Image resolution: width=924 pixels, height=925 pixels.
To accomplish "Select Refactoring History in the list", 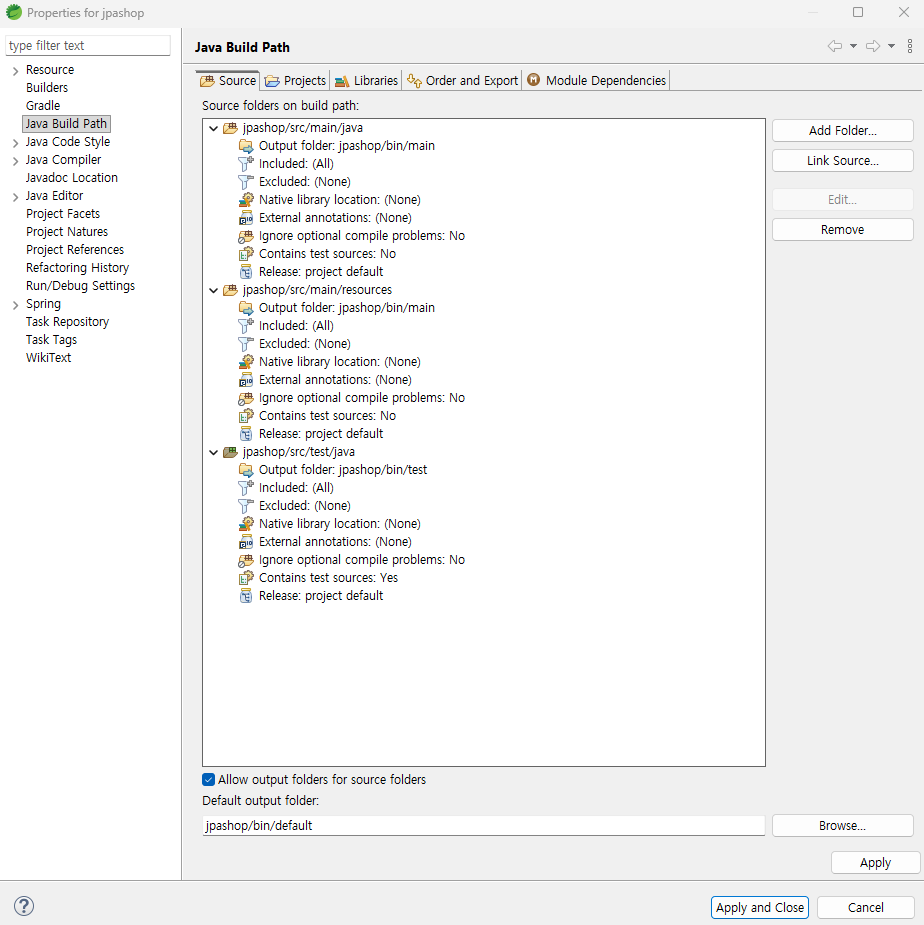I will click(77, 268).
